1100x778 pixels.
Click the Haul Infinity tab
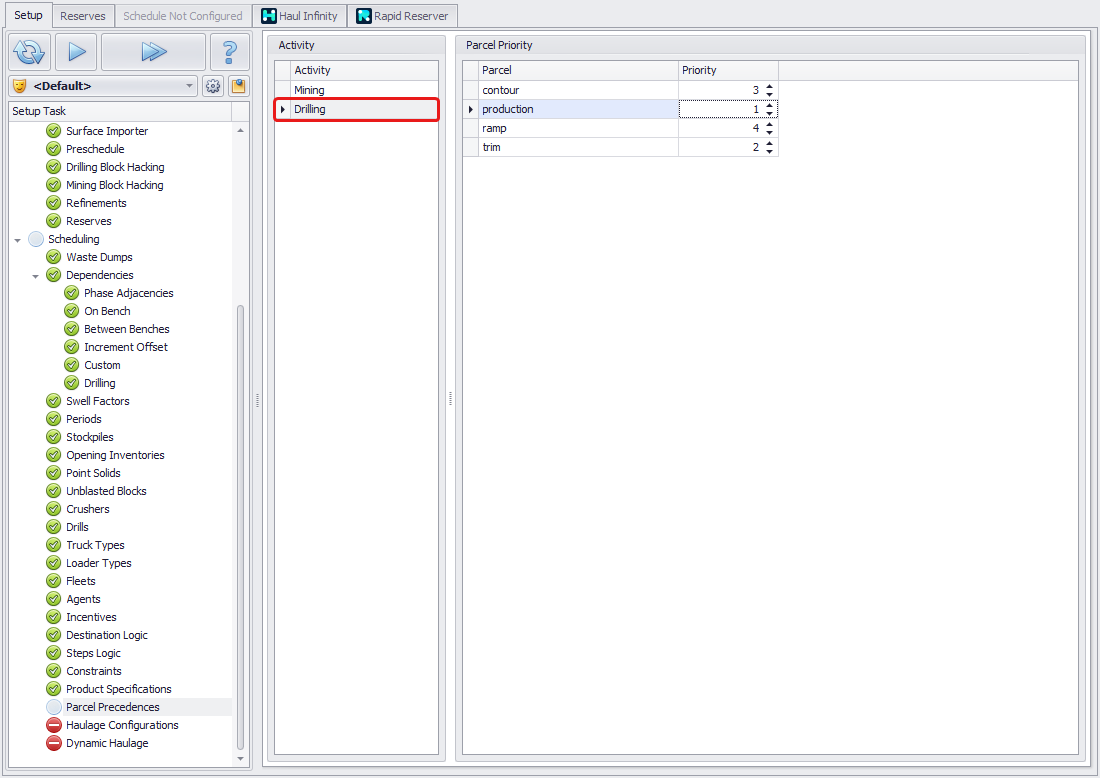(x=299, y=16)
